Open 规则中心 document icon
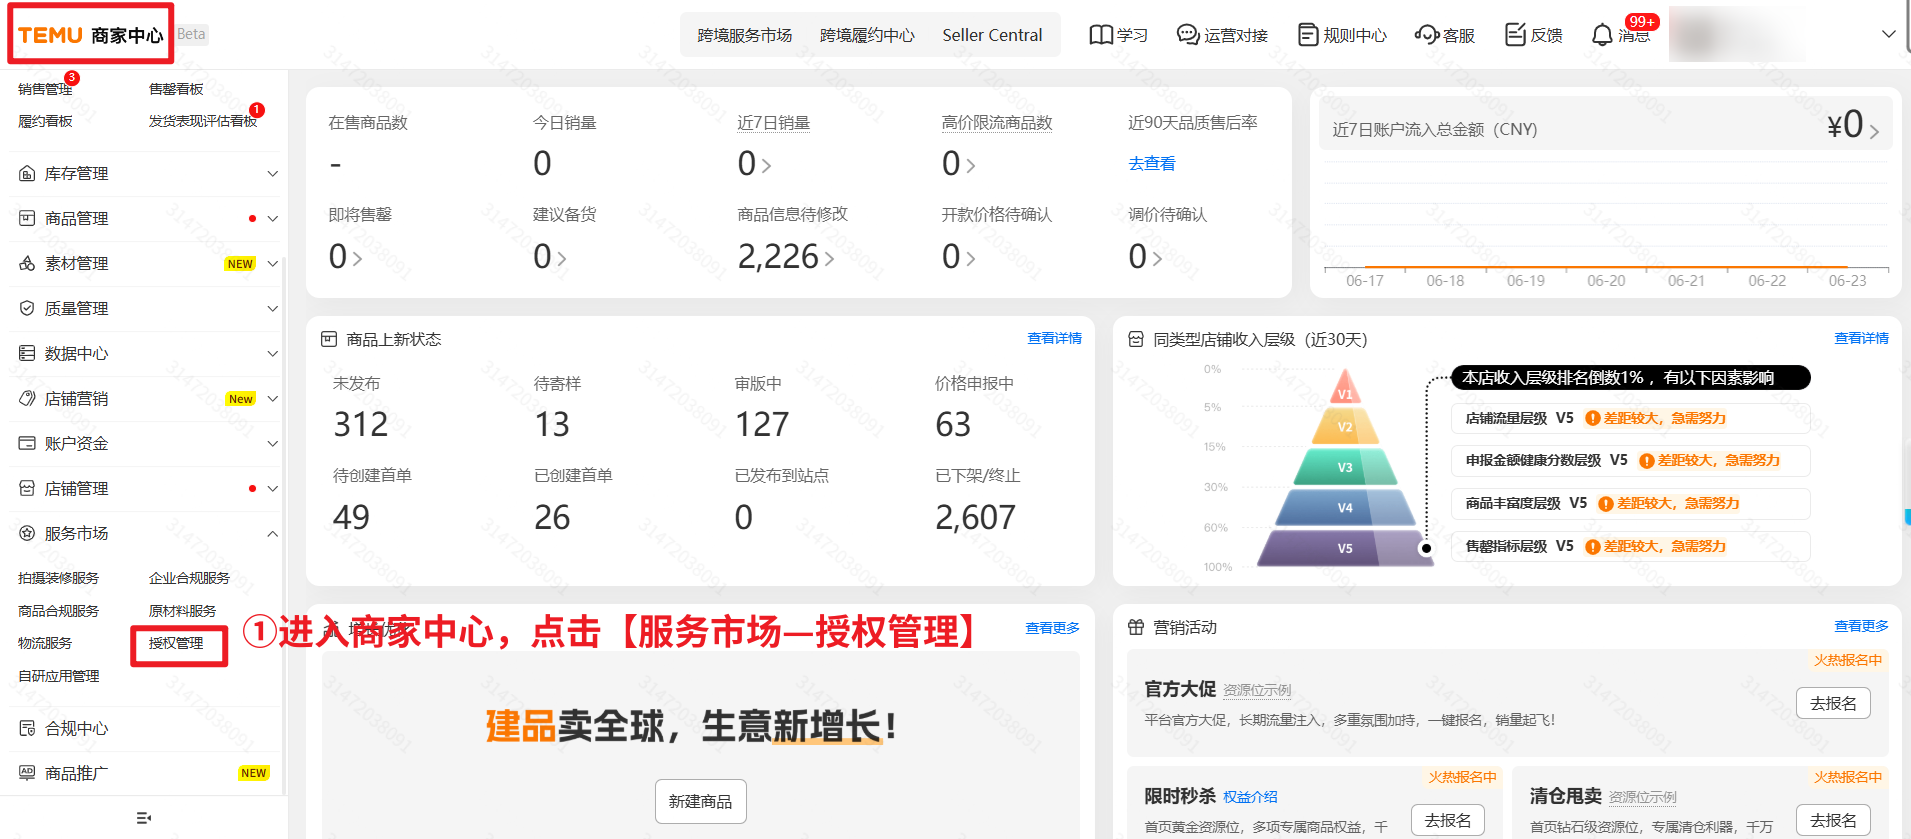Image resolution: width=1911 pixels, height=839 pixels. [1308, 35]
